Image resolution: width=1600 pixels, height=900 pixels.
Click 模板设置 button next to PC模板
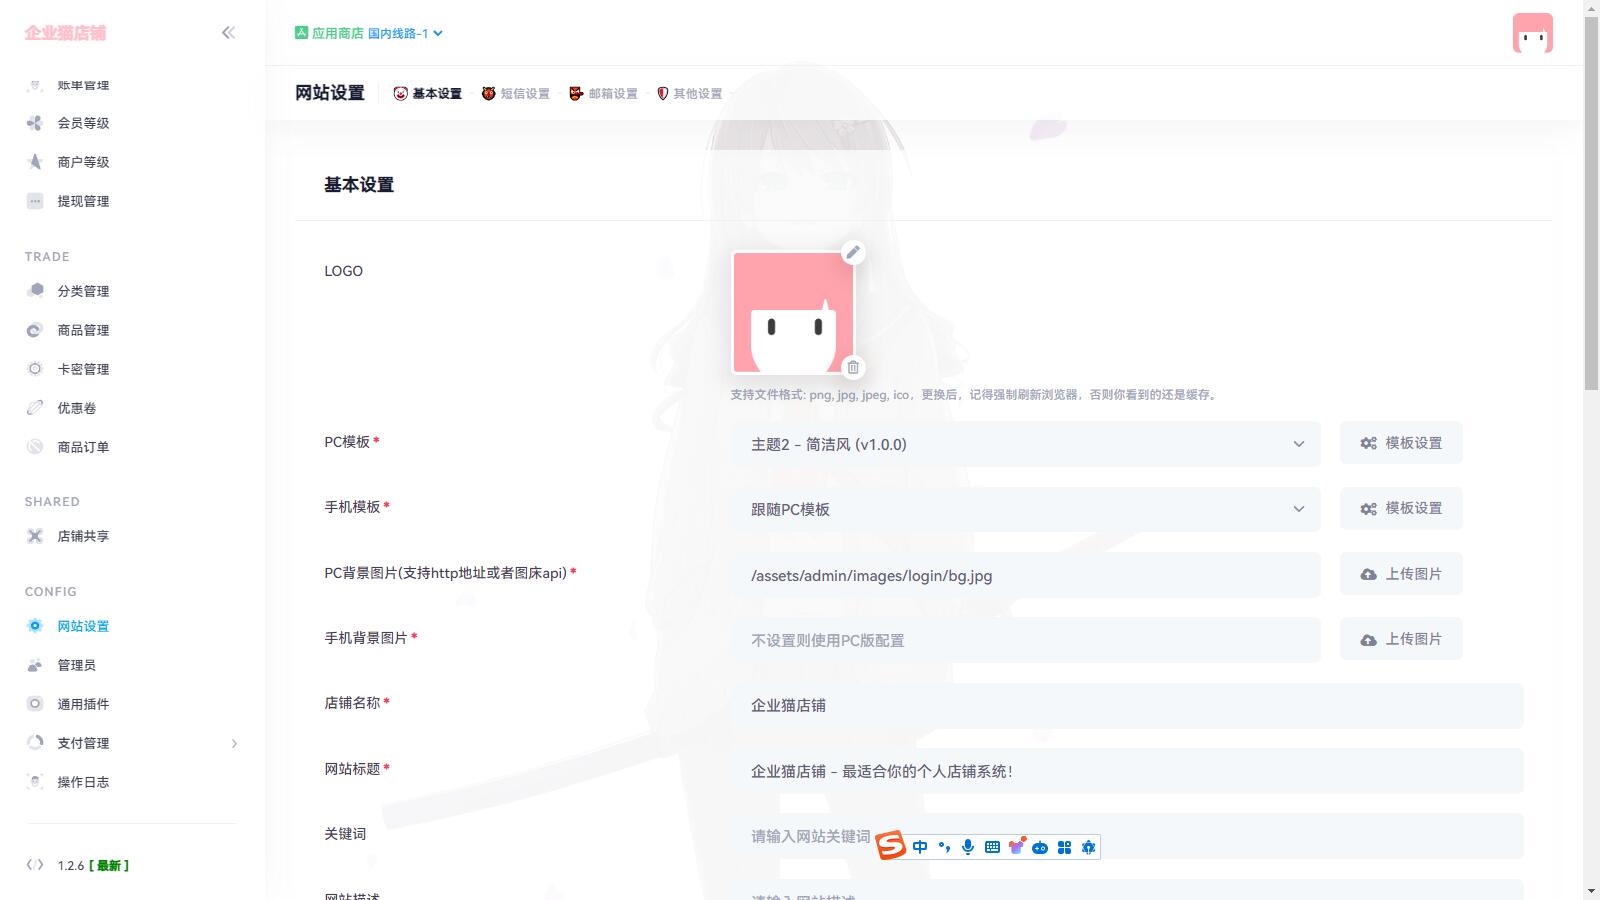point(1401,443)
